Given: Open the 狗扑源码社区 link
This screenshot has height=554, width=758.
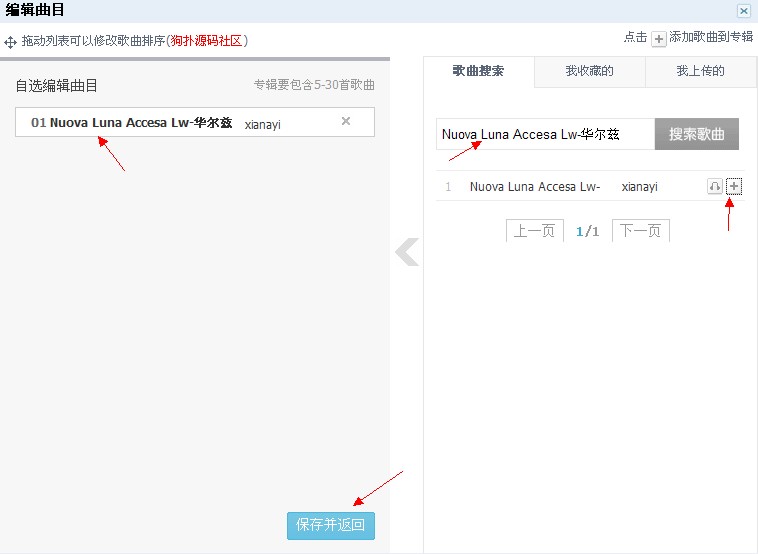Looking at the screenshot, I should tap(206, 41).
